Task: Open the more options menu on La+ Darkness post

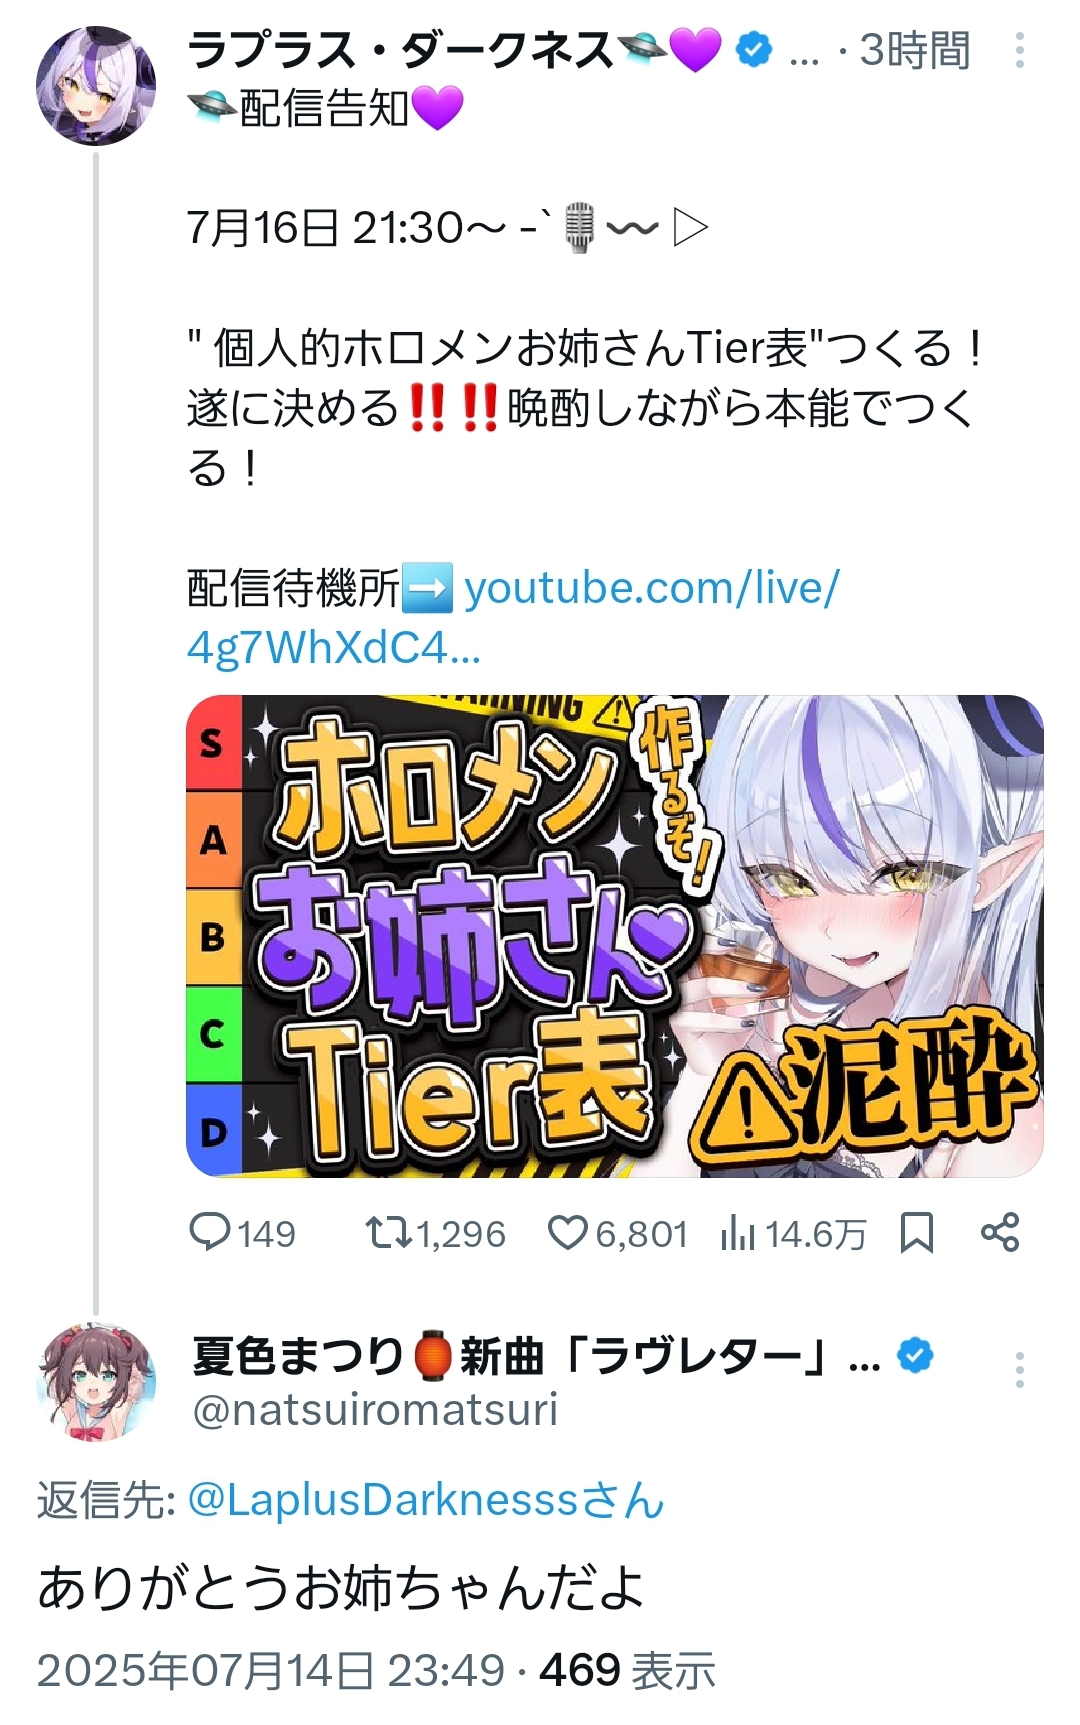Action: point(1019,50)
